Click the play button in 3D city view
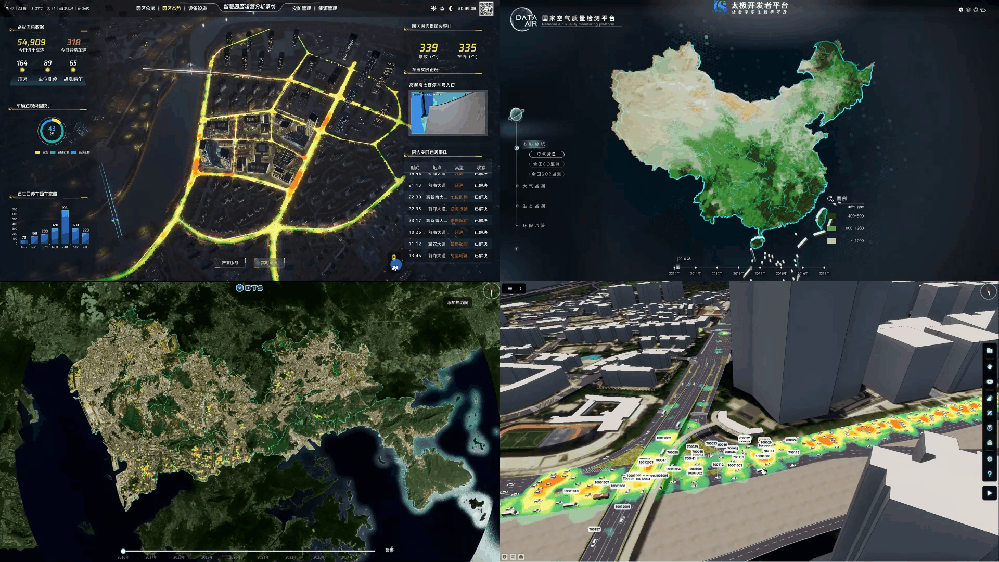The height and width of the screenshot is (562, 999). [989, 493]
